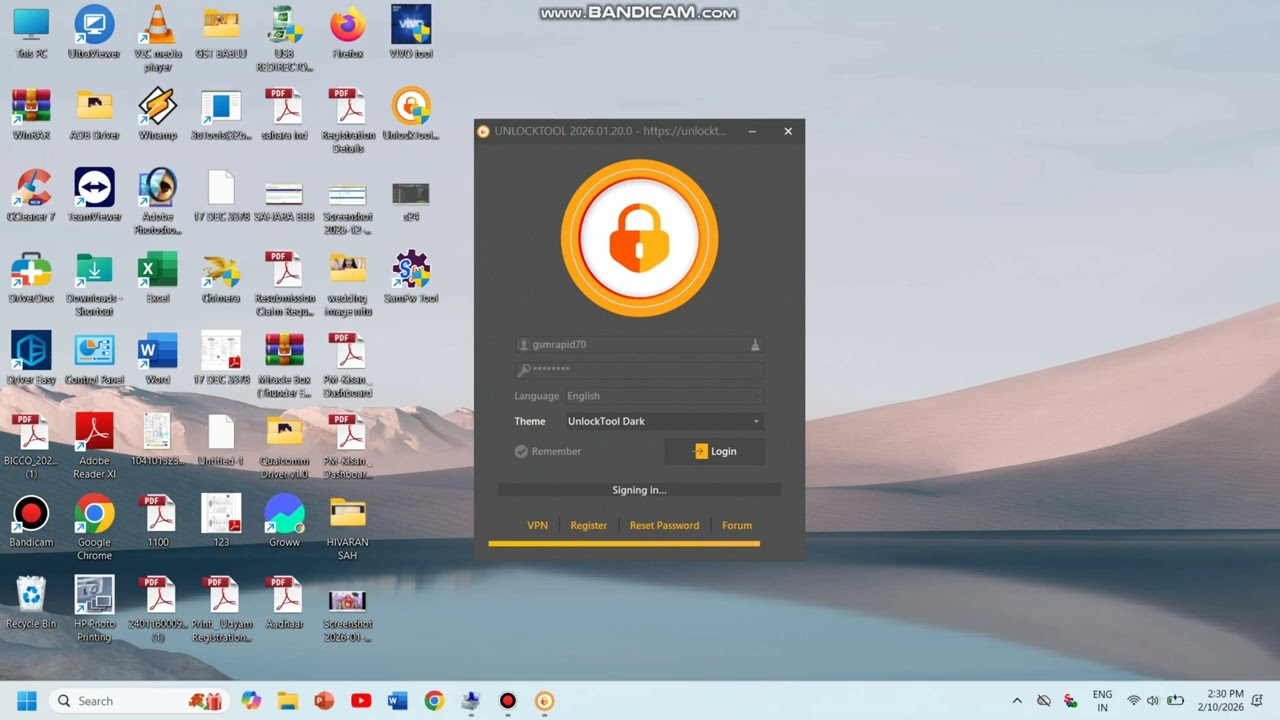The width and height of the screenshot is (1280, 720).
Task: Open This PC desktop icon
Action: click(x=31, y=32)
